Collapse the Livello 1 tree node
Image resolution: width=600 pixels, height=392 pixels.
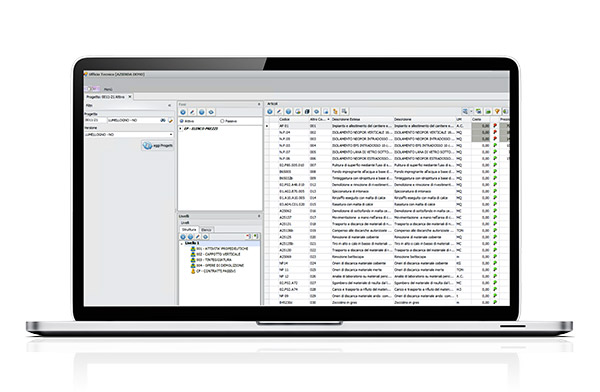tap(181, 243)
